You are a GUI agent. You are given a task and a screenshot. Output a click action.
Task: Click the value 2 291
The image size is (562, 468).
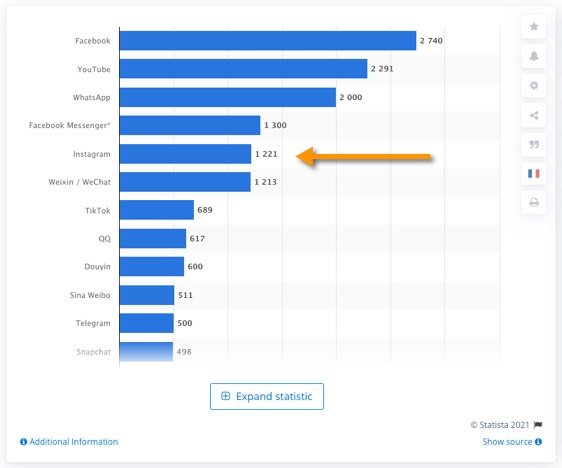point(382,69)
